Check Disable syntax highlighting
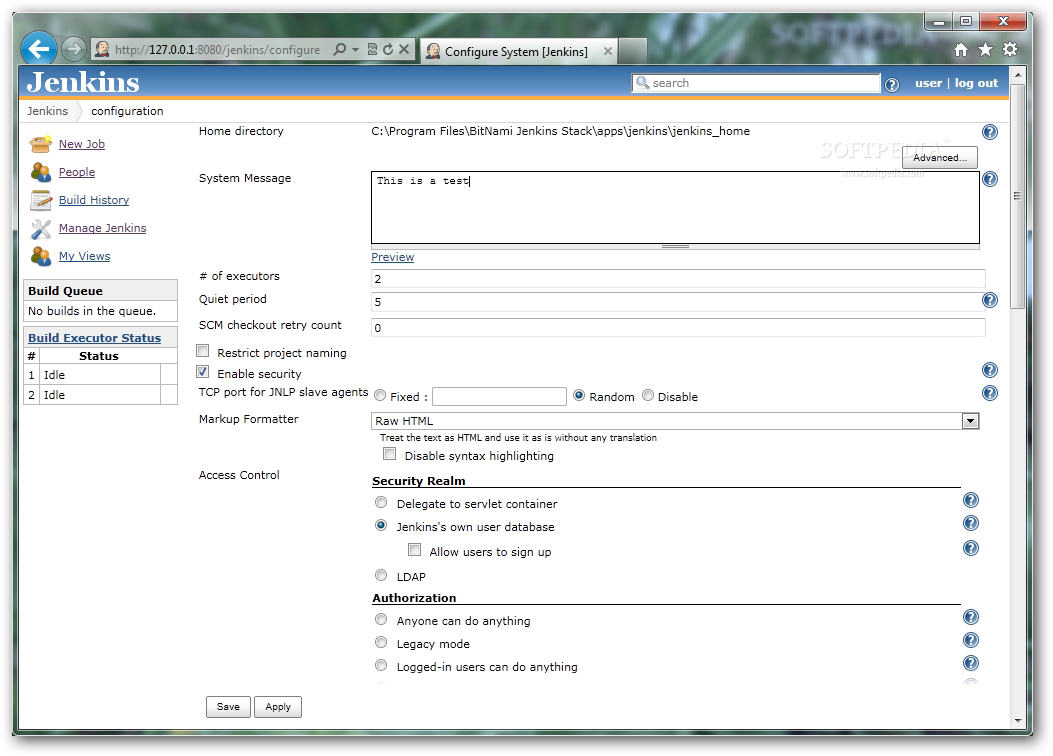Viewport: 1053px width, 756px height. pyautogui.click(x=390, y=454)
